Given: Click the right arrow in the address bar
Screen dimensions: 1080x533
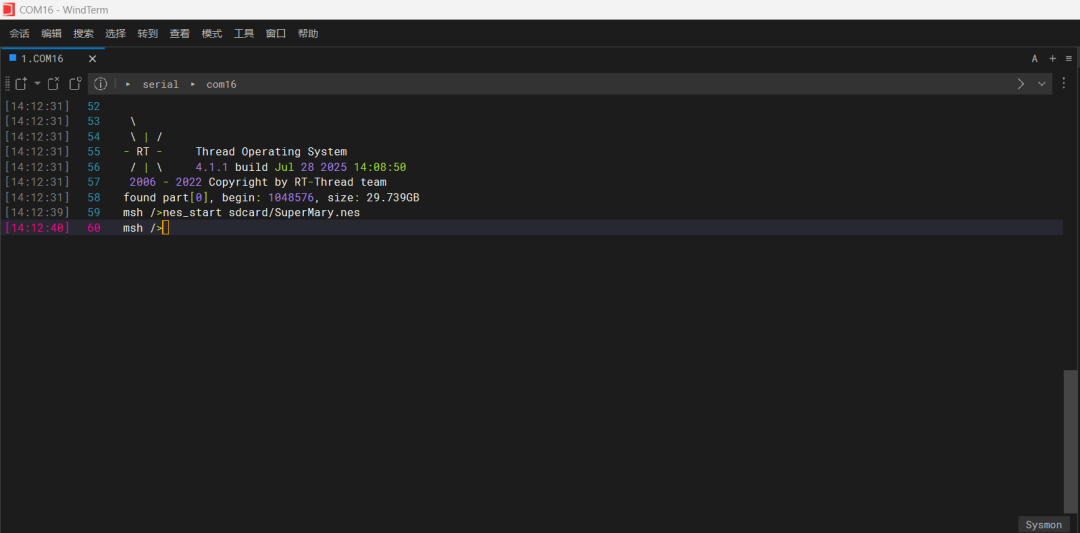Looking at the screenshot, I should tap(1020, 84).
